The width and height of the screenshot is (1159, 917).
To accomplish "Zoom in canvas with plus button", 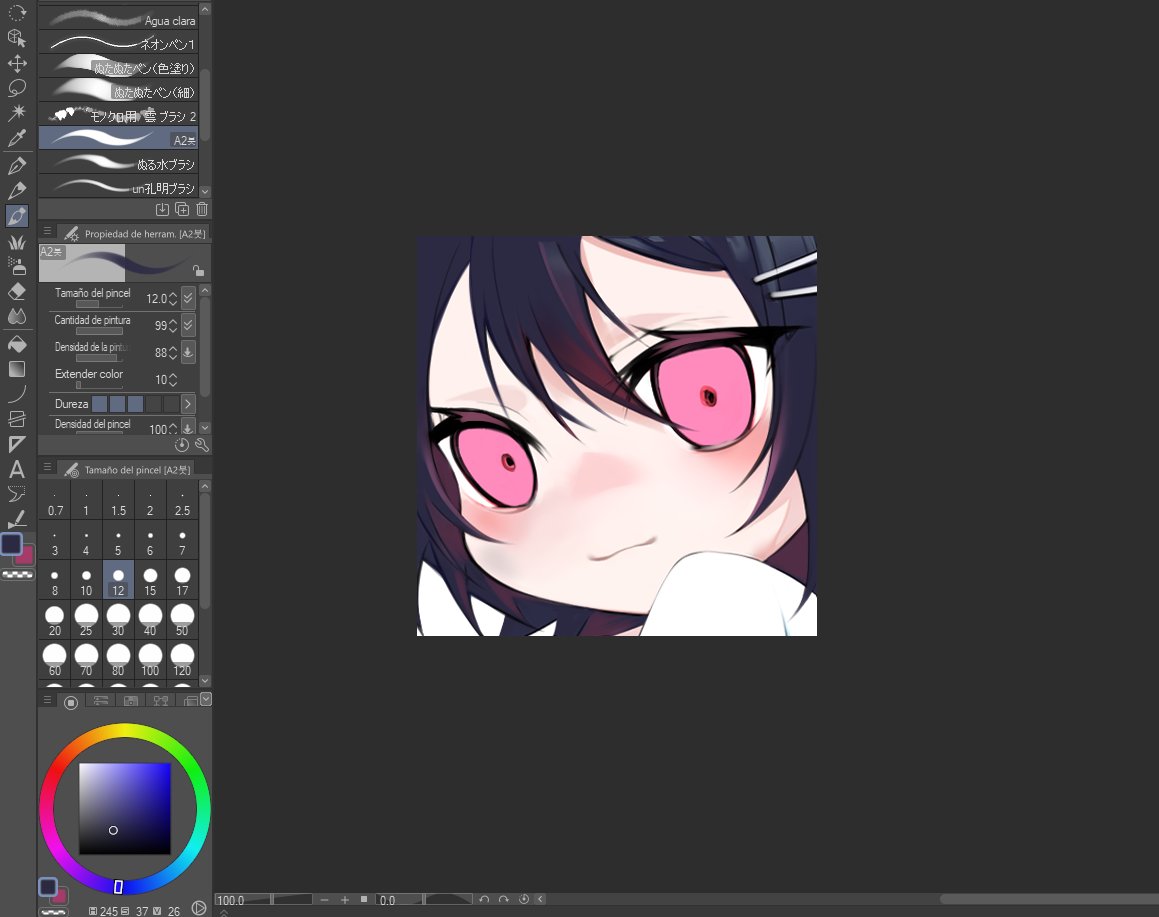I will pos(344,899).
